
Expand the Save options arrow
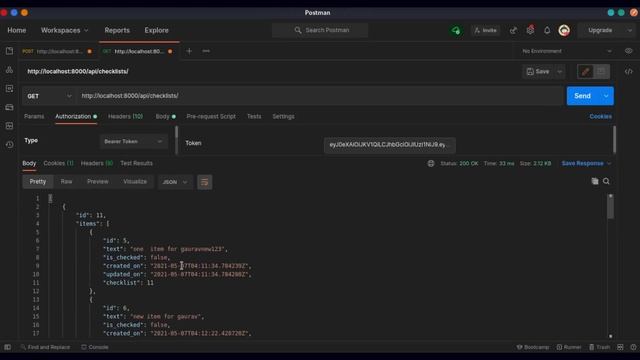tap(560, 71)
